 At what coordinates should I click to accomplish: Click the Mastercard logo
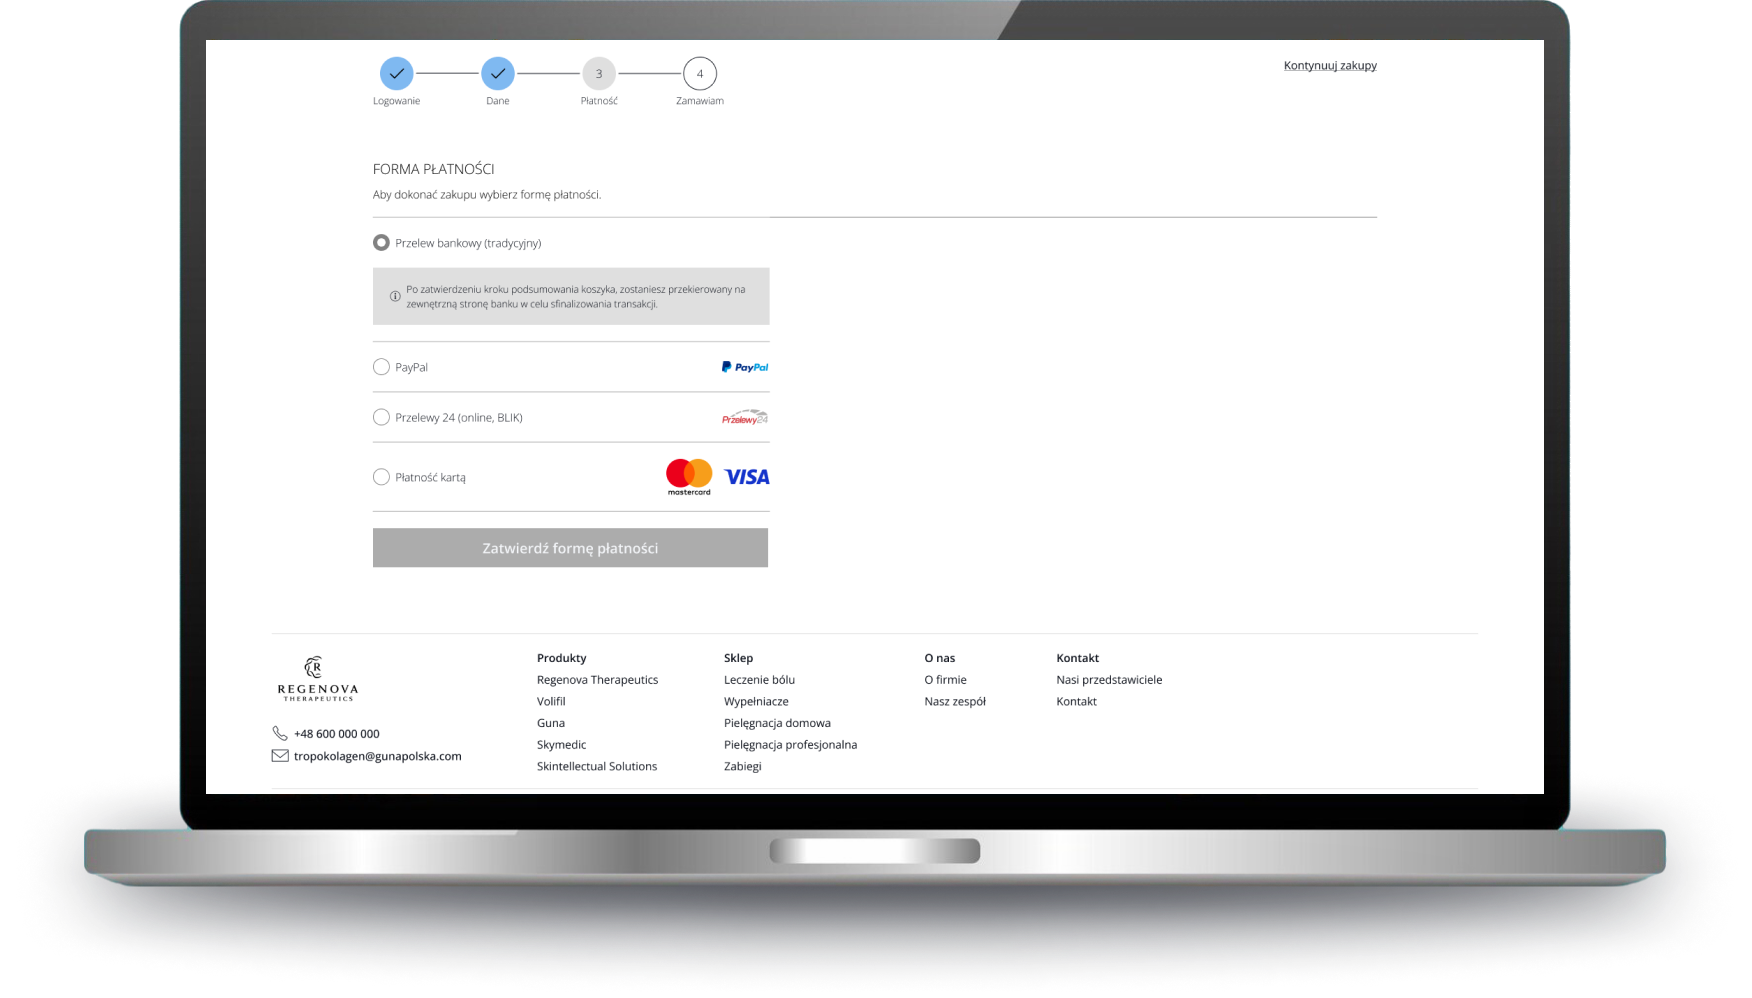[x=689, y=477]
